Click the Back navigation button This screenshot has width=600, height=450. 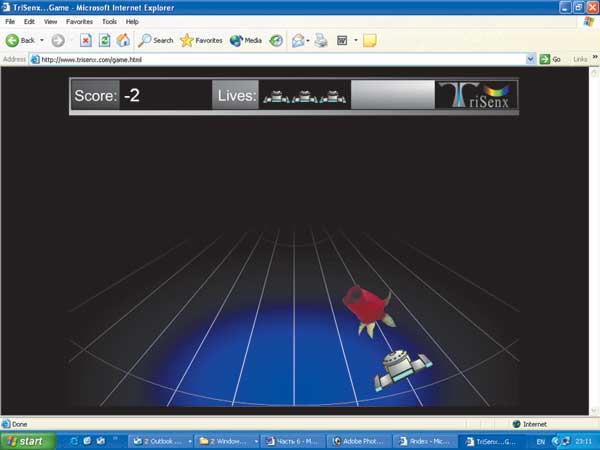tap(20, 41)
